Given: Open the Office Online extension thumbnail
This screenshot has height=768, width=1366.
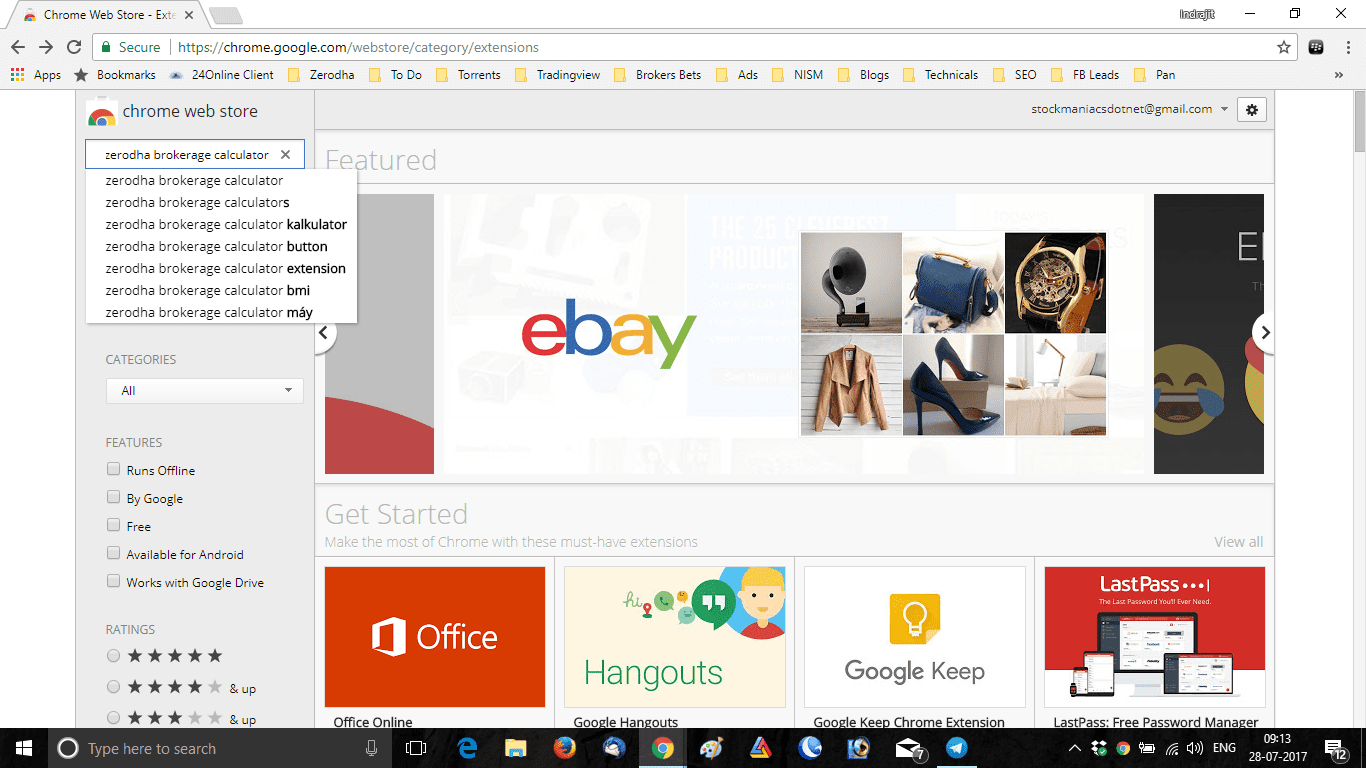Looking at the screenshot, I should [435, 637].
